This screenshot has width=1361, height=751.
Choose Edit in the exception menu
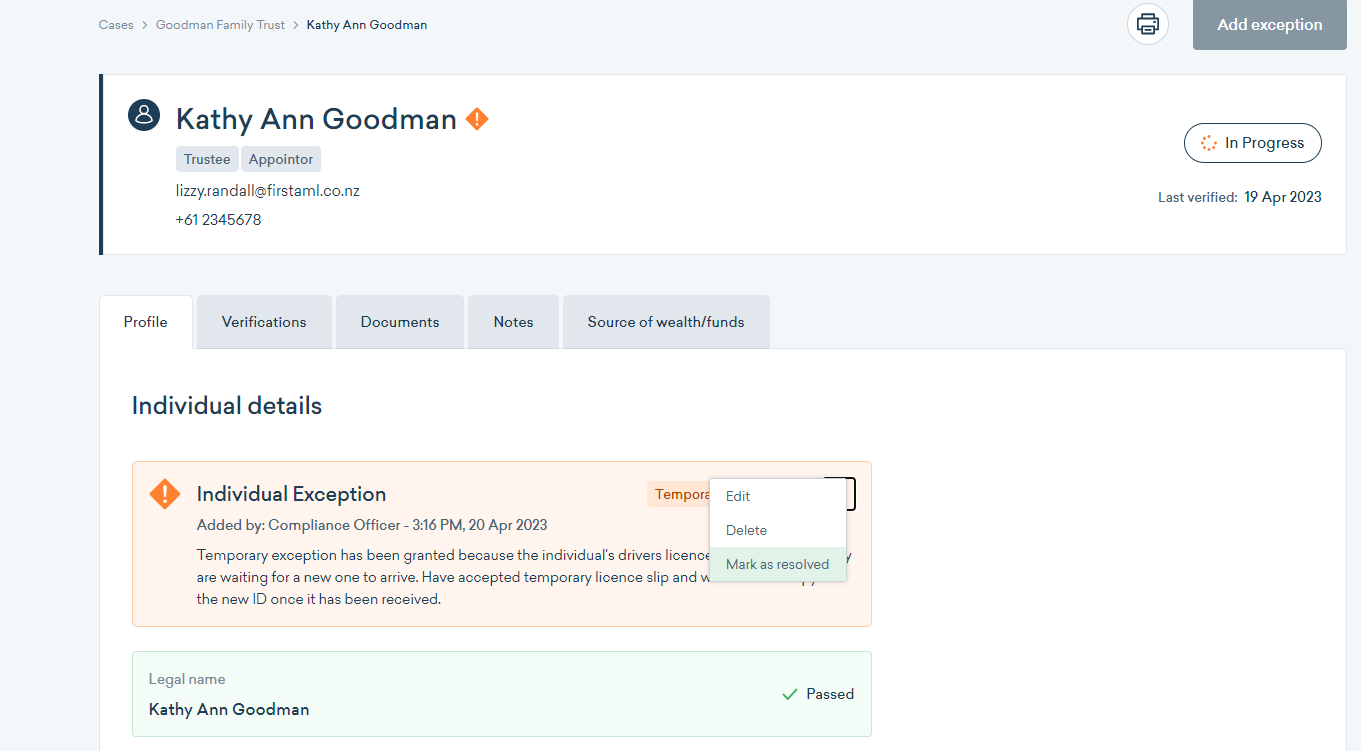[778, 496]
